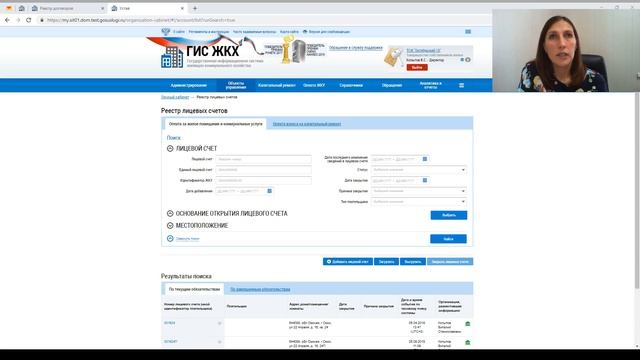This screenshot has width=640, height=360.
Task: Open Объекты управления menu
Action: pos(236,85)
